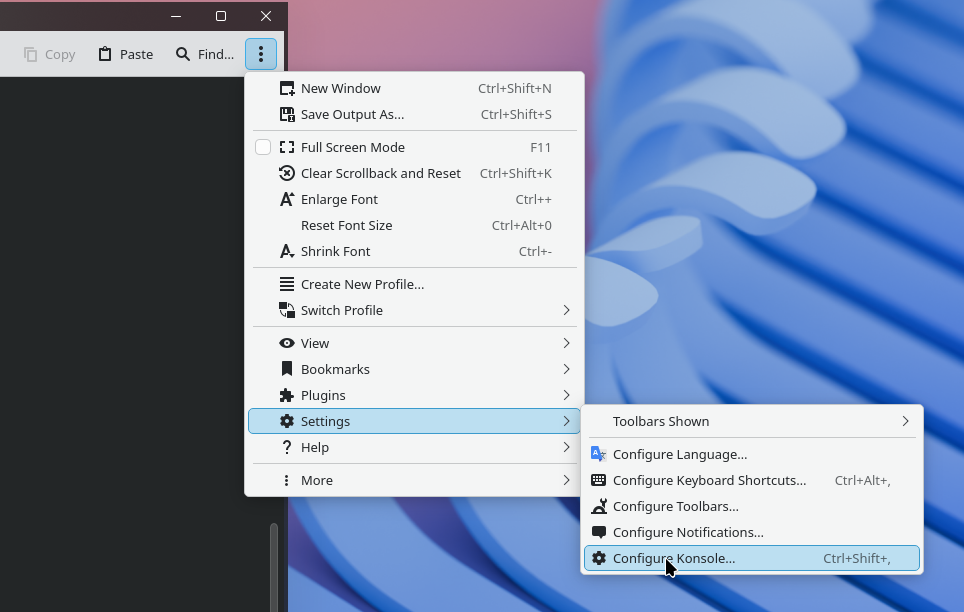Click the Configure Konsole gear icon

(x=598, y=558)
